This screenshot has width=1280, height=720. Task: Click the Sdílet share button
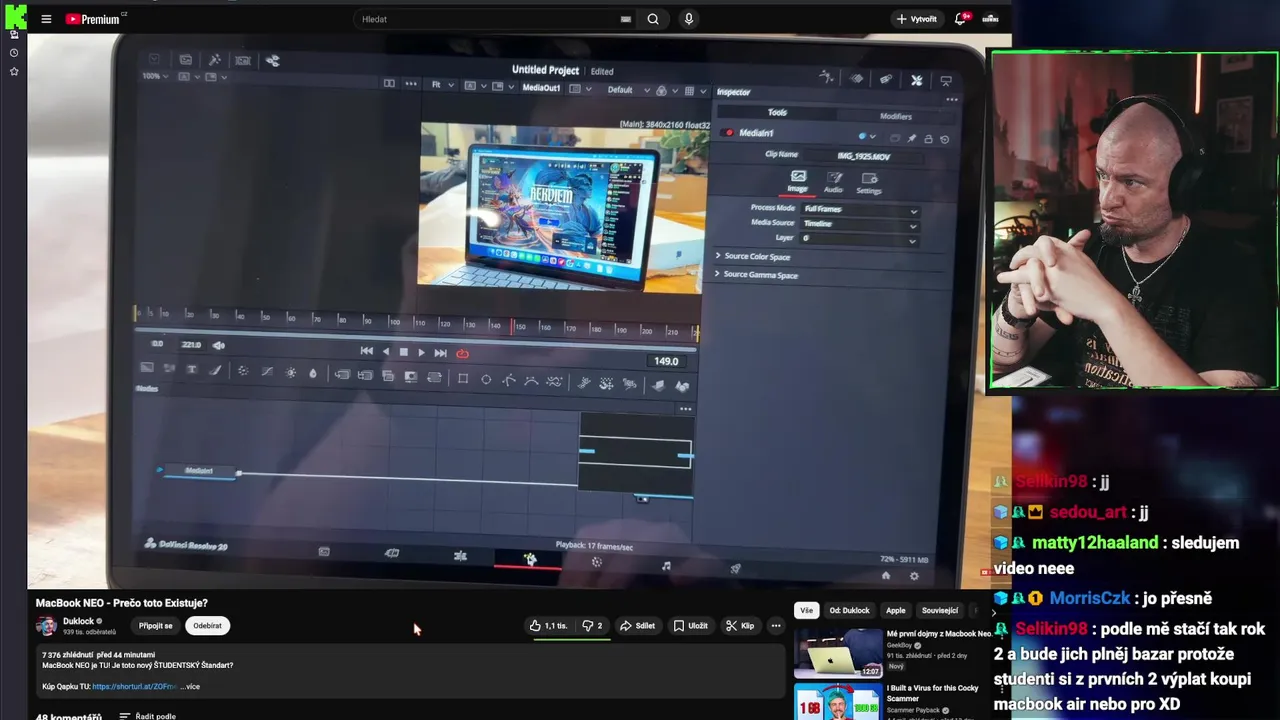click(x=637, y=626)
